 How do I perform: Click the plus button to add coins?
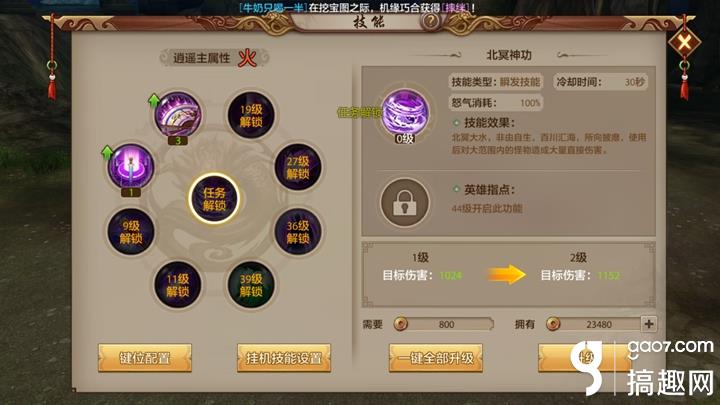649,324
